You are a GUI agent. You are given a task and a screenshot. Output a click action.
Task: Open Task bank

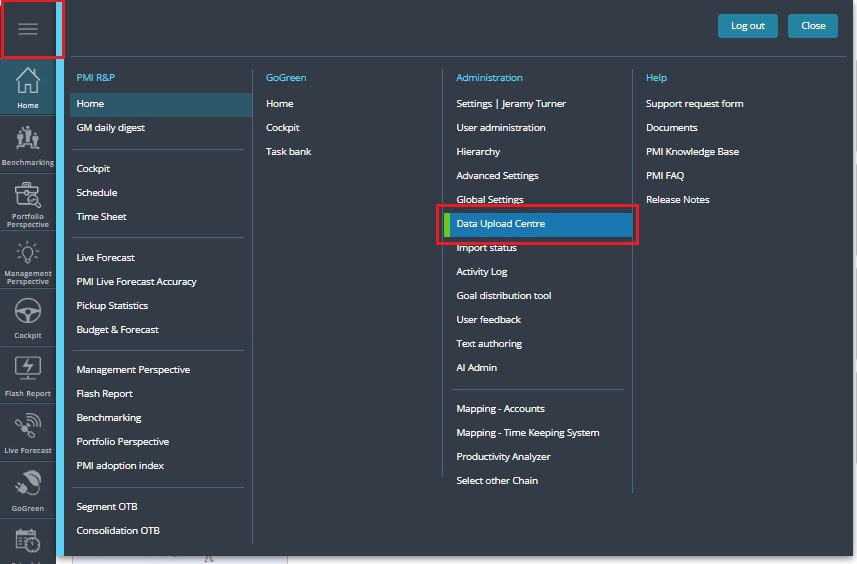click(x=288, y=152)
